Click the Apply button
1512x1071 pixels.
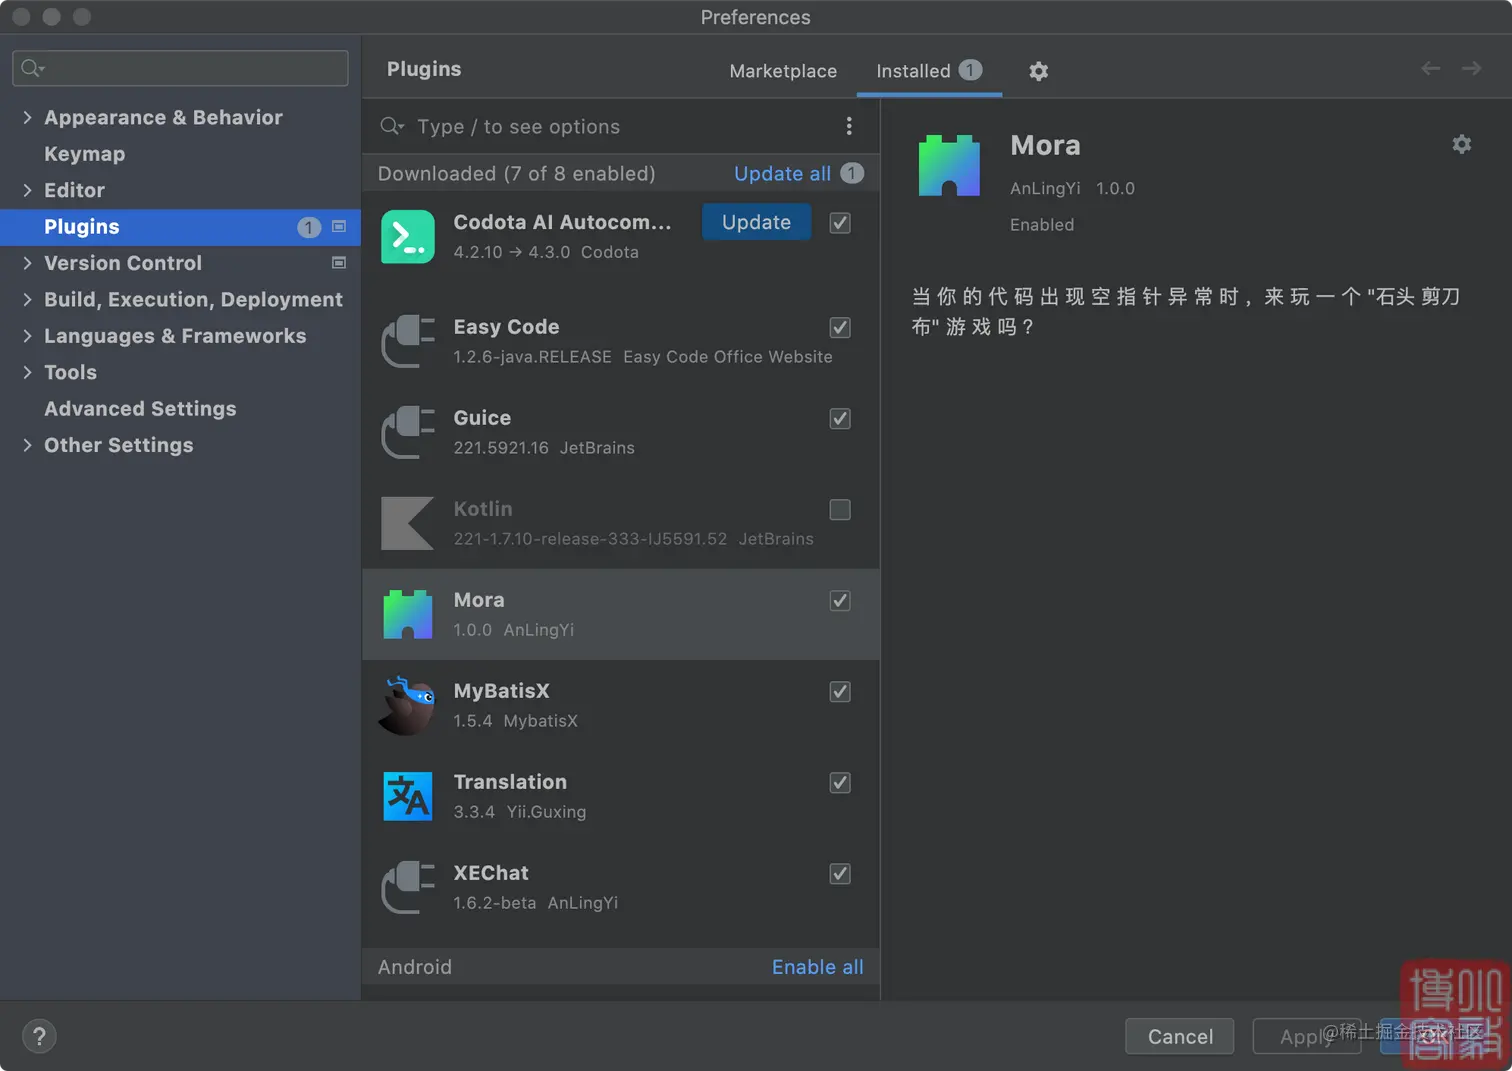(x=1306, y=1036)
